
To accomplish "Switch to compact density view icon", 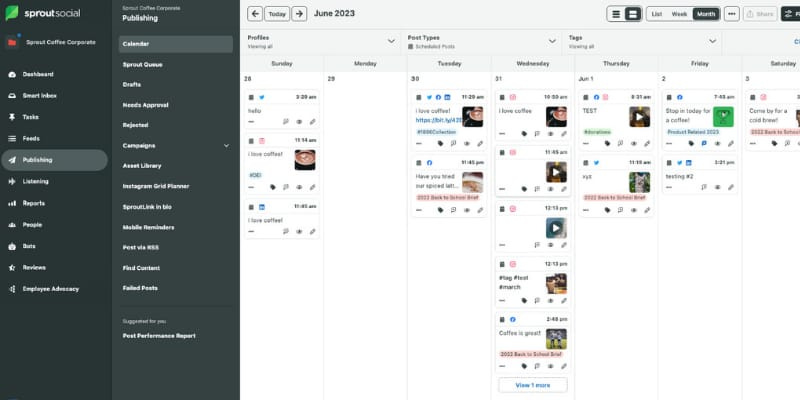I will (616, 14).
